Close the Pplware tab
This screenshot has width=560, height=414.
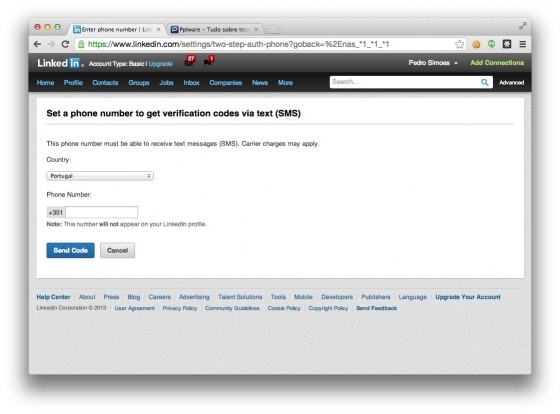click(256, 30)
